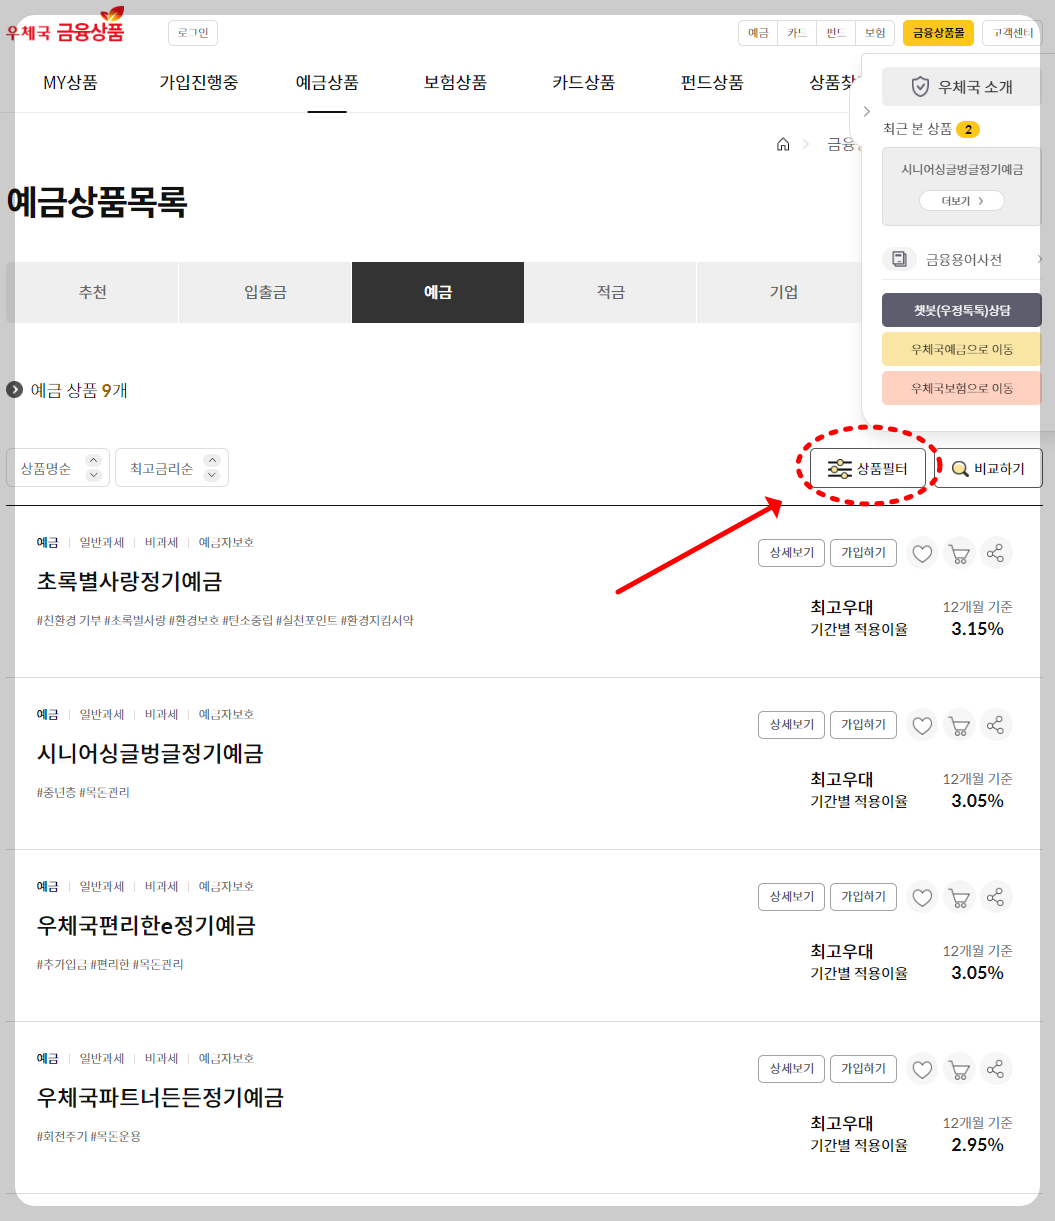Sort by 최고금리순
Image resolution: width=1055 pixels, height=1221 pixels.
coord(172,468)
